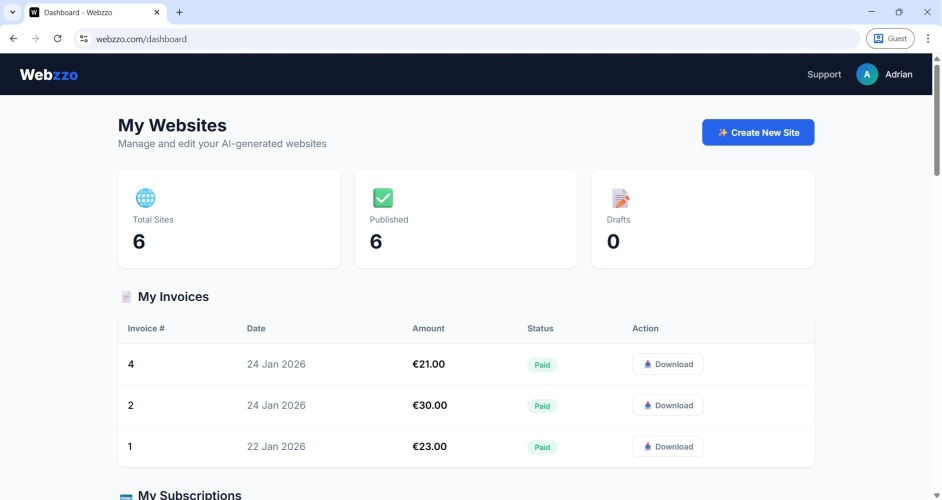The height and width of the screenshot is (500, 942).
Task: Click the Date column header
Action: point(256,328)
